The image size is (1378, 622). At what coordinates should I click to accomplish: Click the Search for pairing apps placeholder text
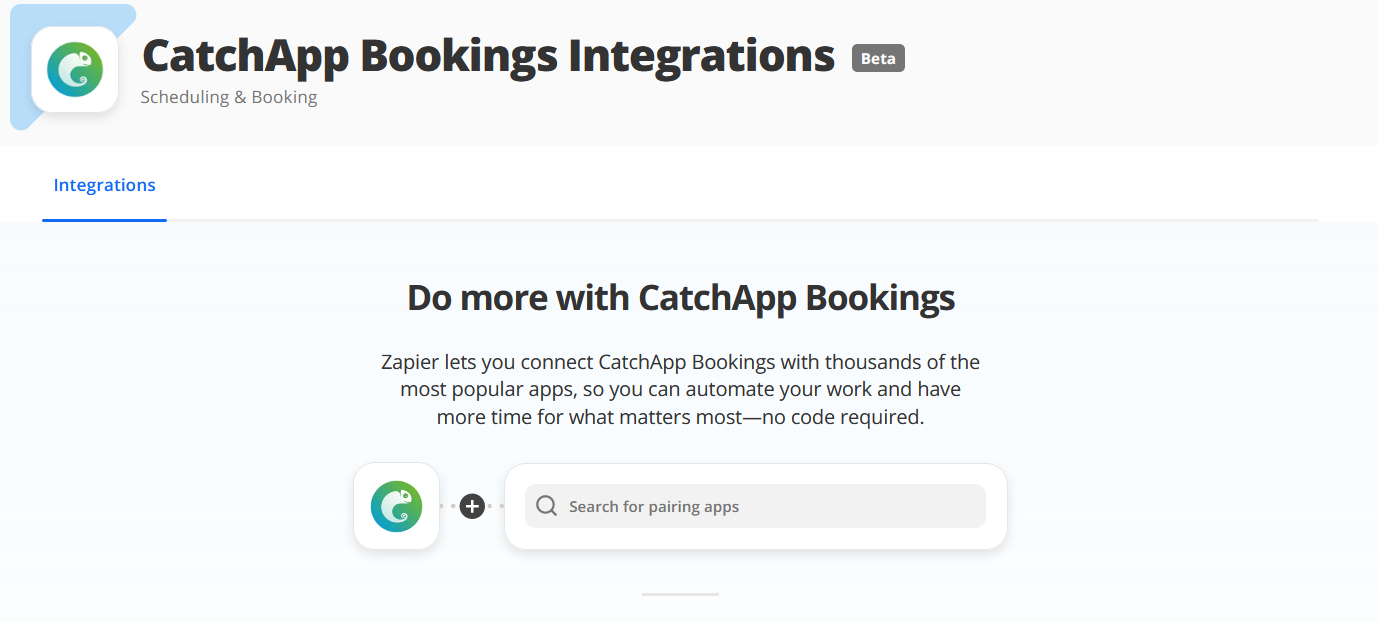point(654,507)
